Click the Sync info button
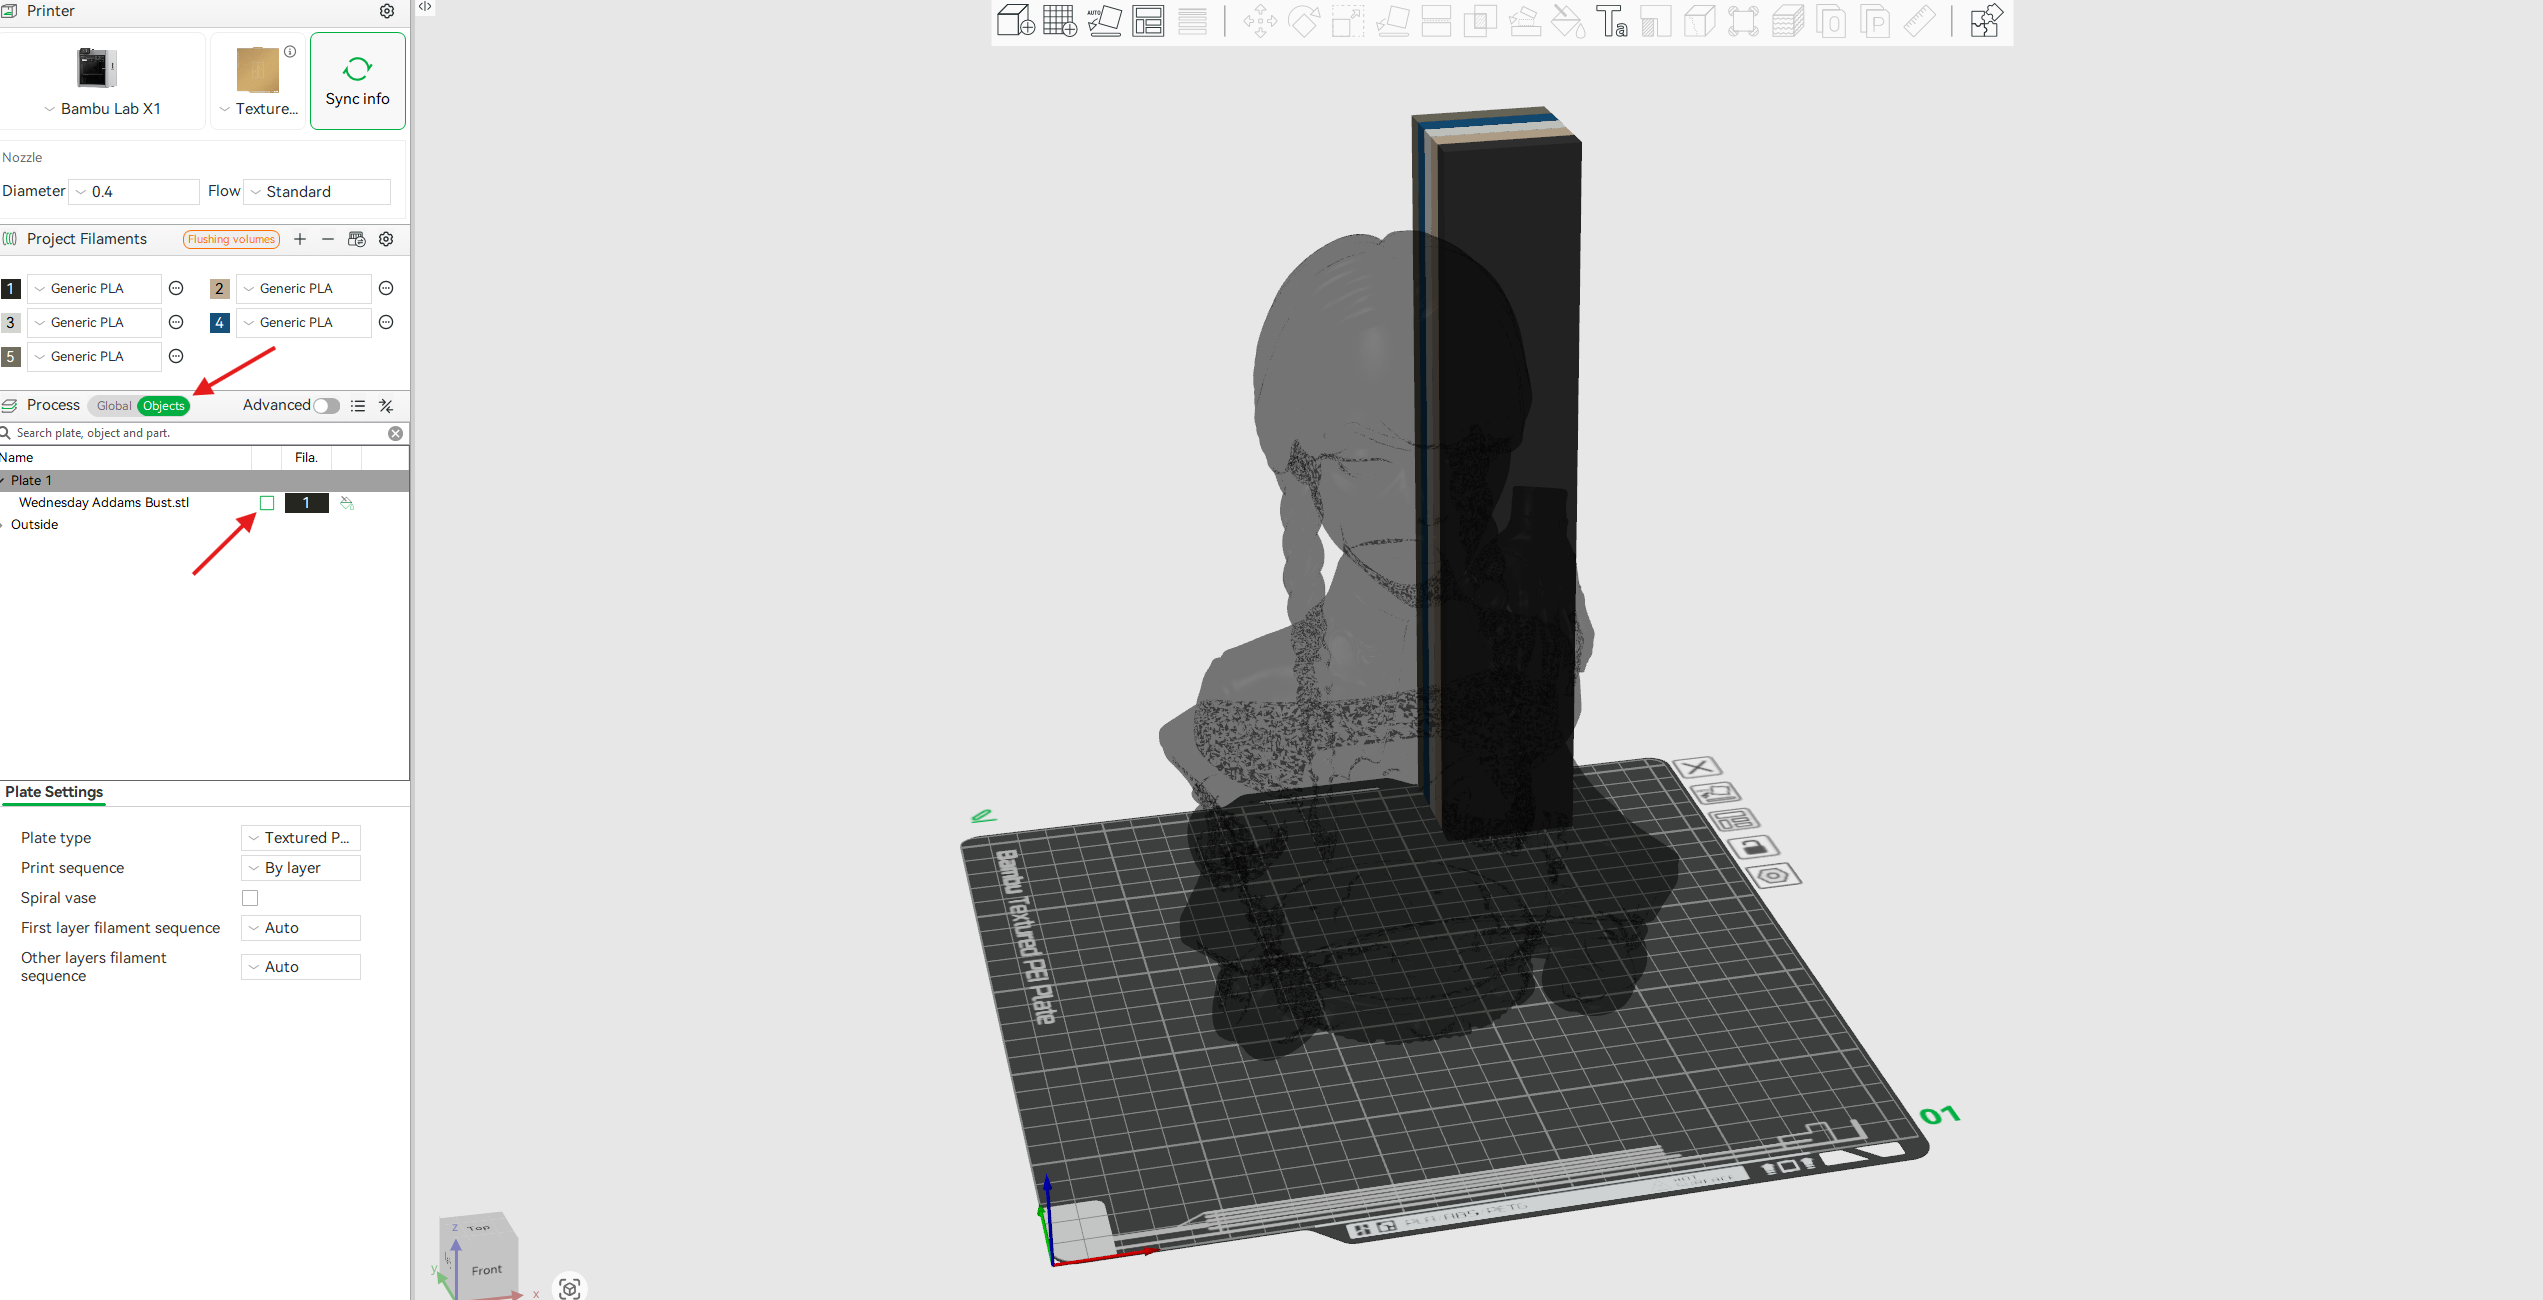 point(358,81)
